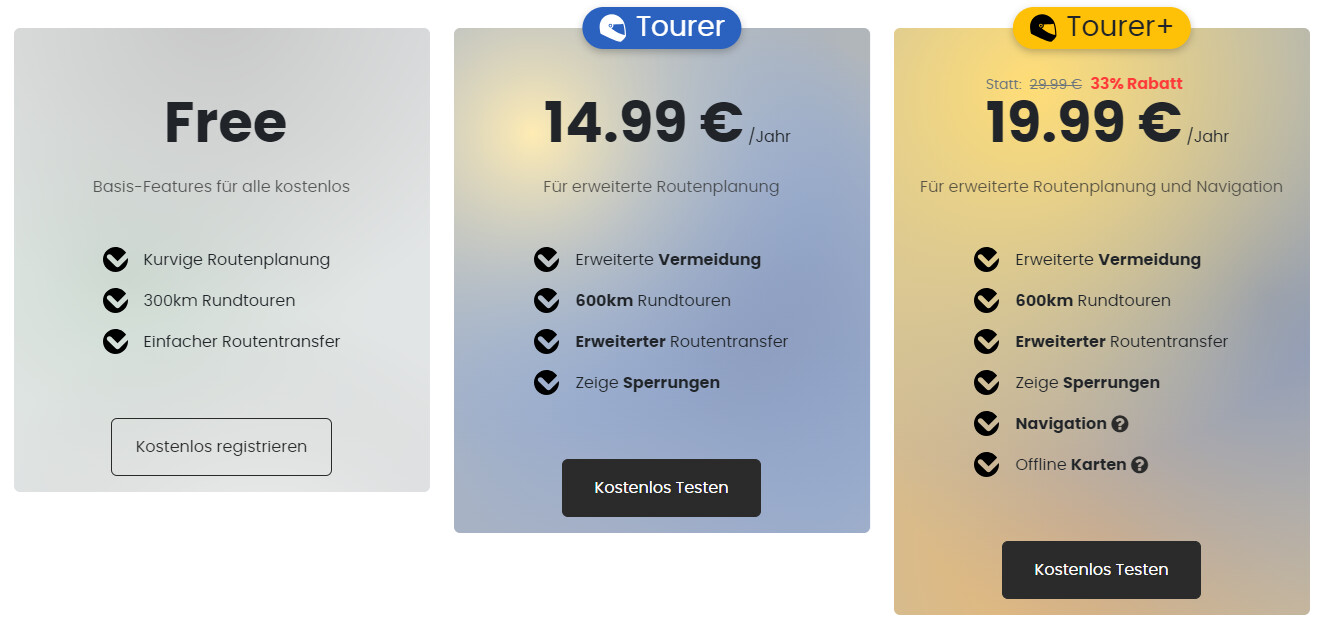Click the crossed-out 29.99 € price
Screen dimensions: 1319x628
tap(1055, 84)
